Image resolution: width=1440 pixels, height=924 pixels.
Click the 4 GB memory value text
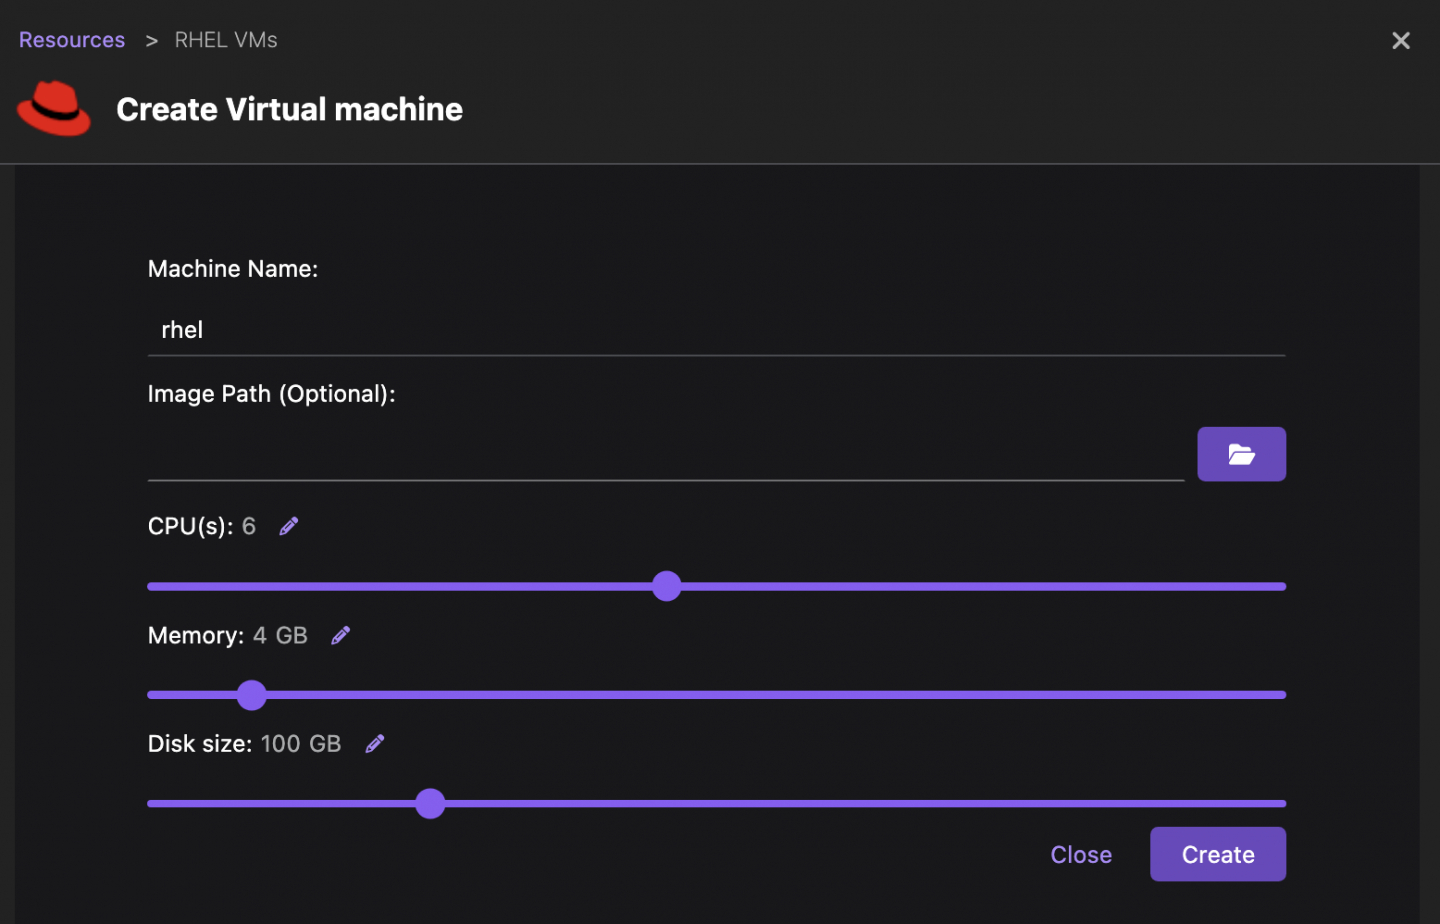[280, 636]
